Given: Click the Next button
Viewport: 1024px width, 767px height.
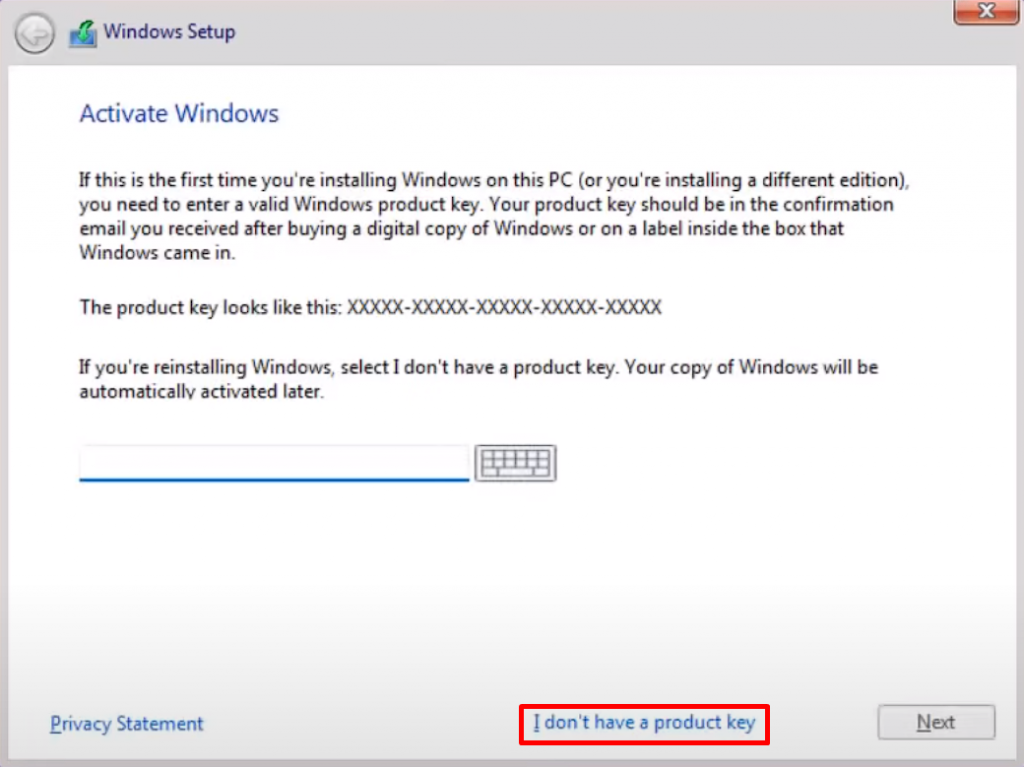Looking at the screenshot, I should coord(936,722).
